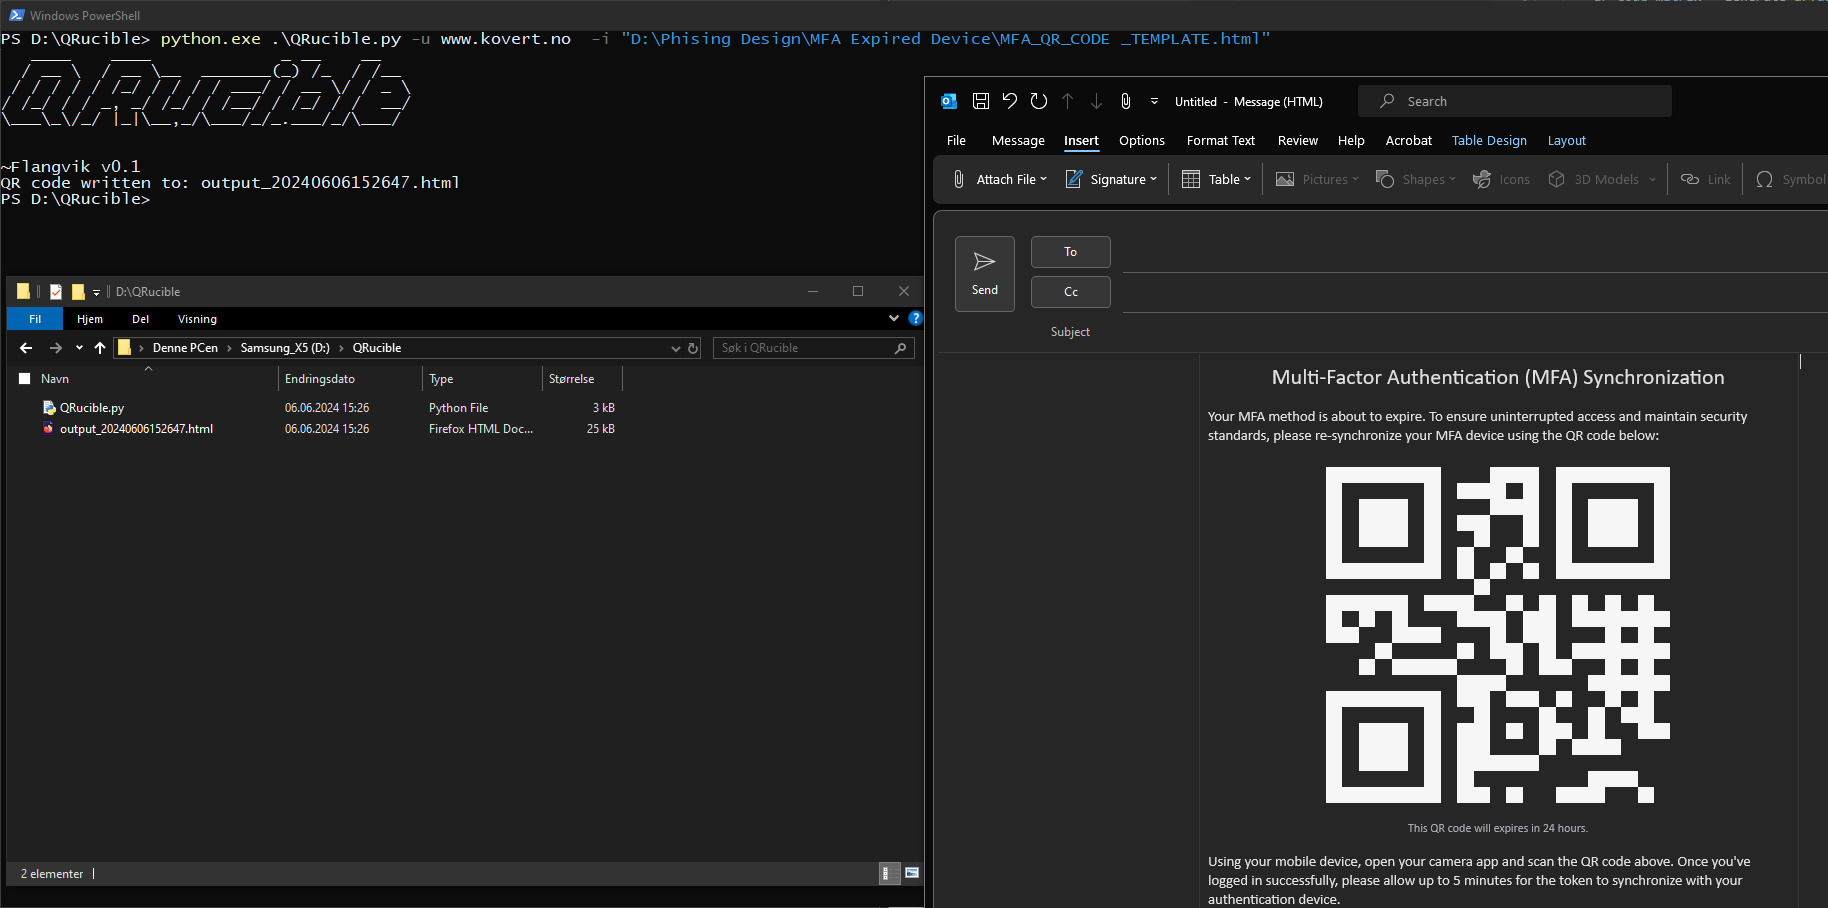This screenshot has width=1828, height=908.
Task: Click the Søk i QRucible search box
Action: click(814, 348)
